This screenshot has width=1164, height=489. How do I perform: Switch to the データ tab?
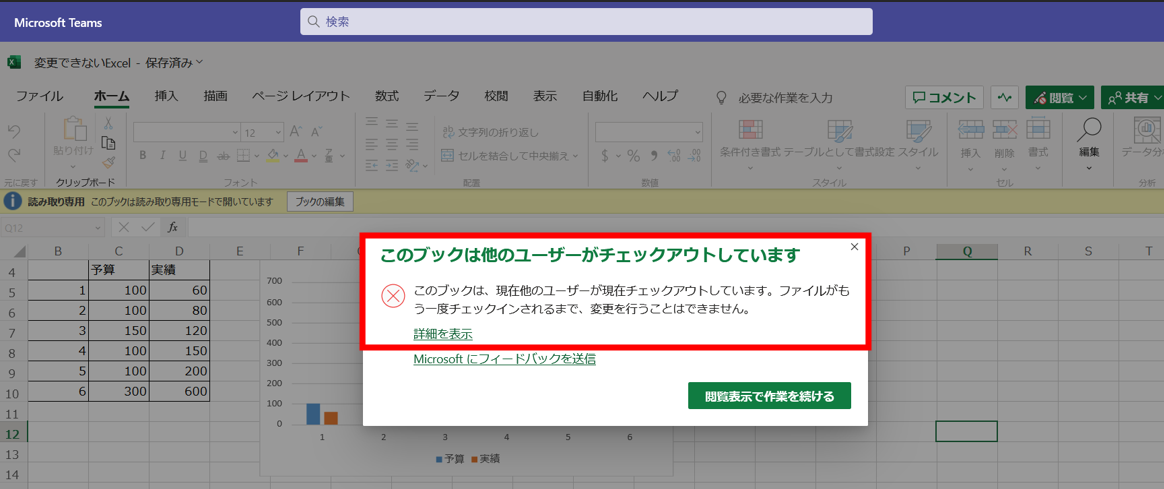coord(442,96)
